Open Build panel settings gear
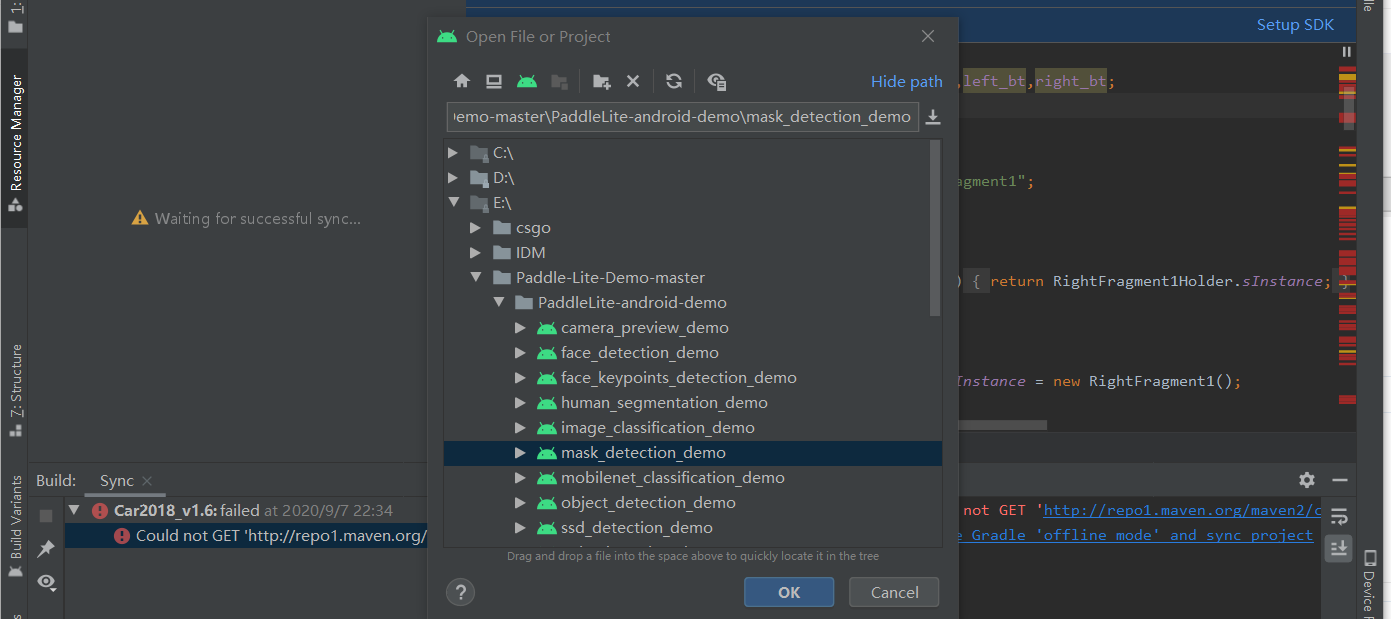The height and width of the screenshot is (619, 1391). pyautogui.click(x=1307, y=480)
